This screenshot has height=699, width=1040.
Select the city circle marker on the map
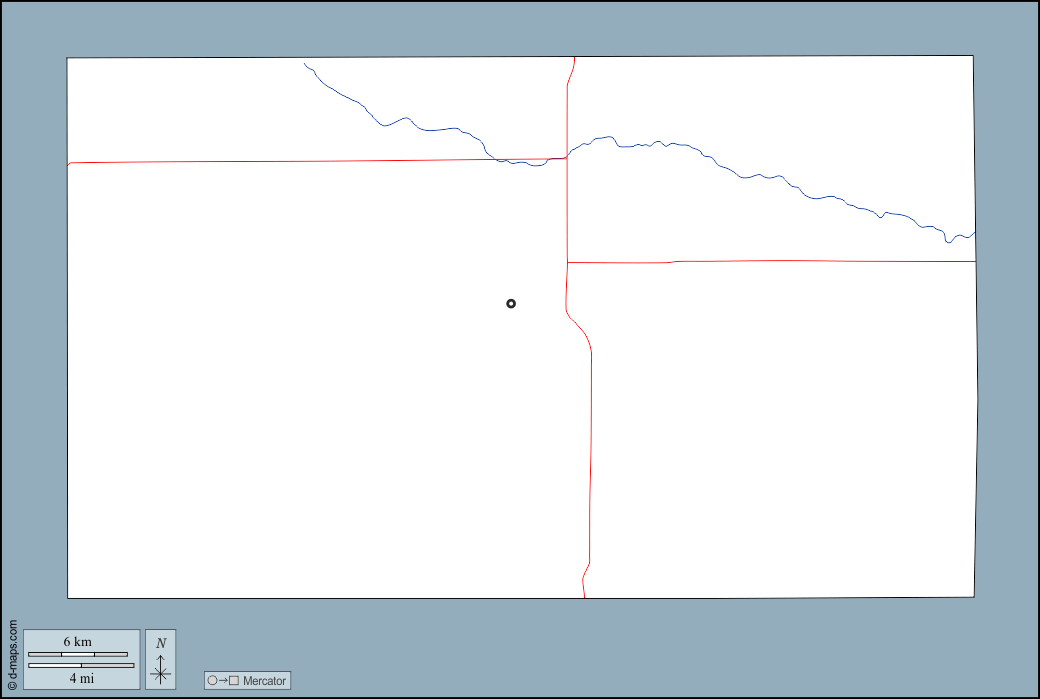511,303
